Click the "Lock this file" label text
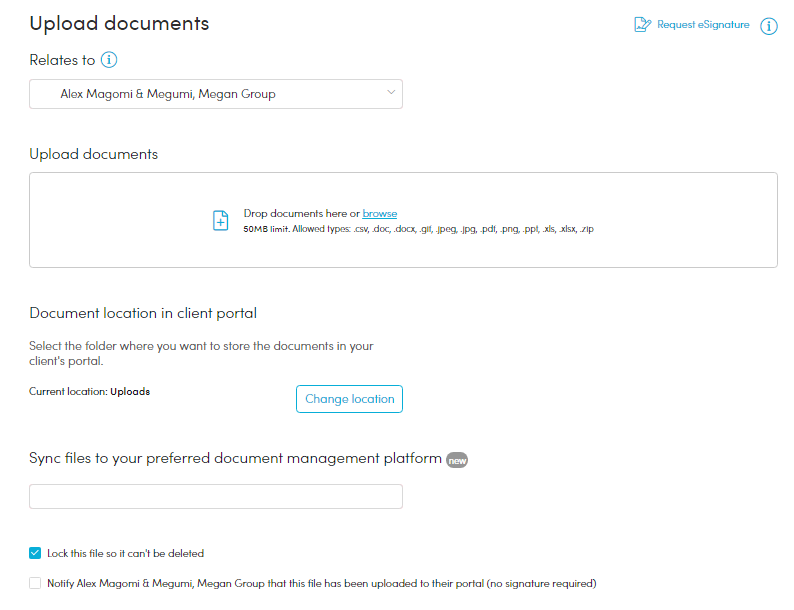This screenshot has width=794, height=610. pos(125,553)
